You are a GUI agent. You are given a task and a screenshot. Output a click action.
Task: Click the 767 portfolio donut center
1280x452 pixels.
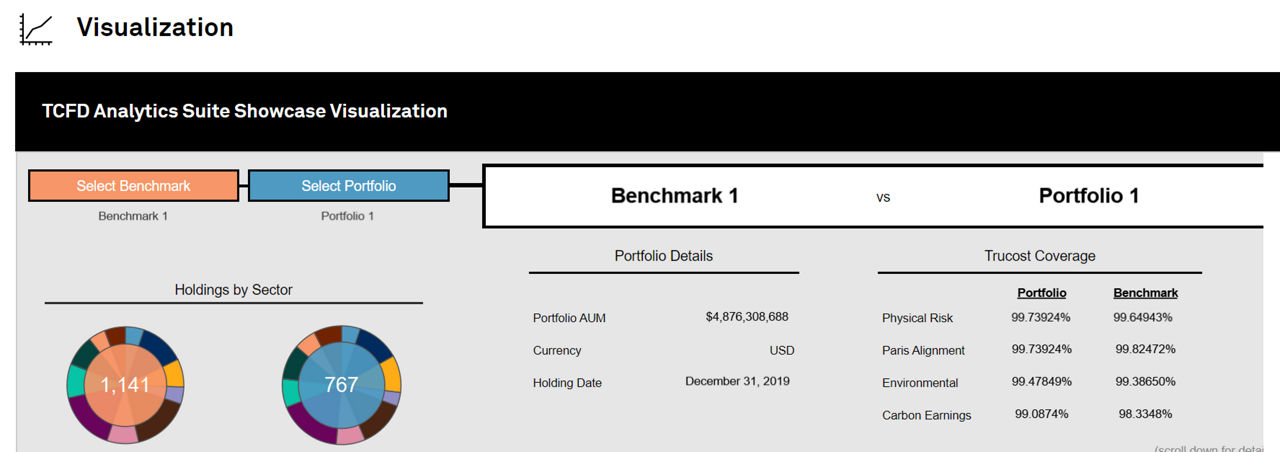coord(341,385)
